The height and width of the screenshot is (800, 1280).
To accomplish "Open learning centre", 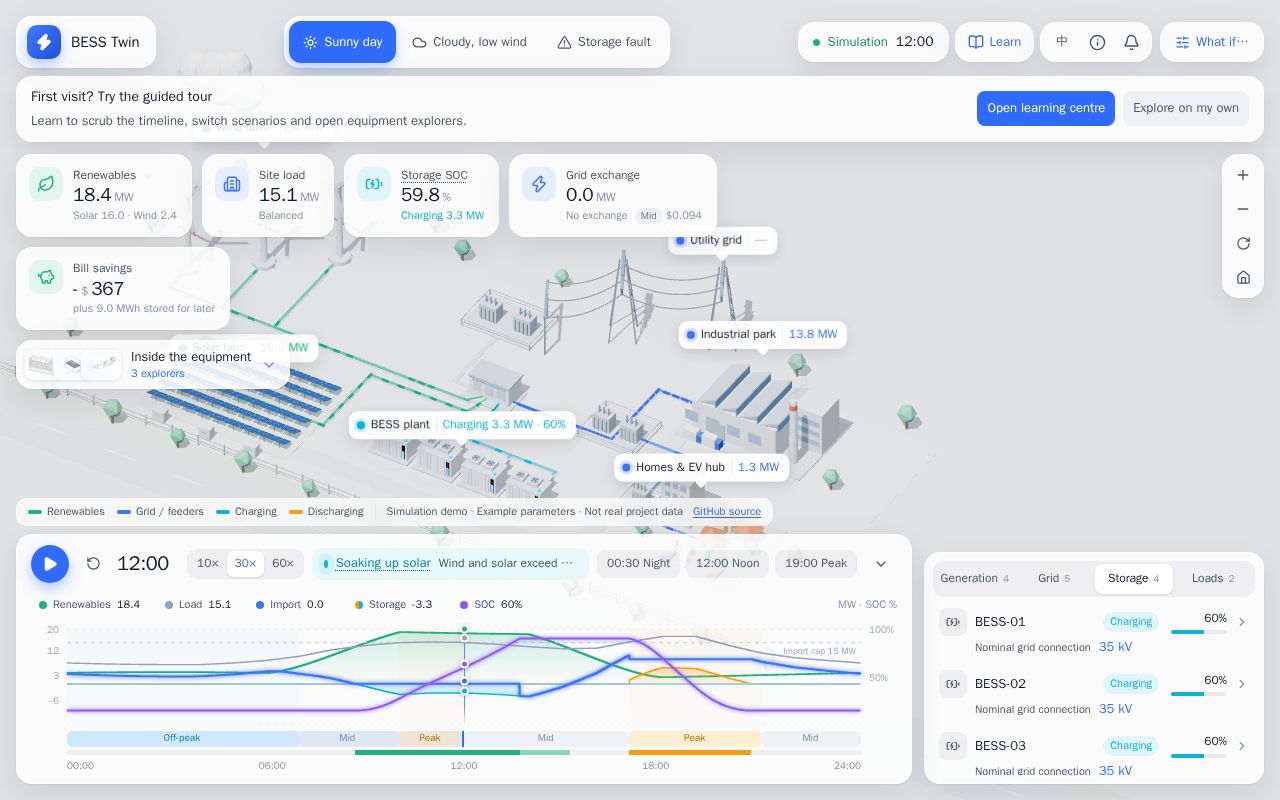I will click(x=1046, y=109).
